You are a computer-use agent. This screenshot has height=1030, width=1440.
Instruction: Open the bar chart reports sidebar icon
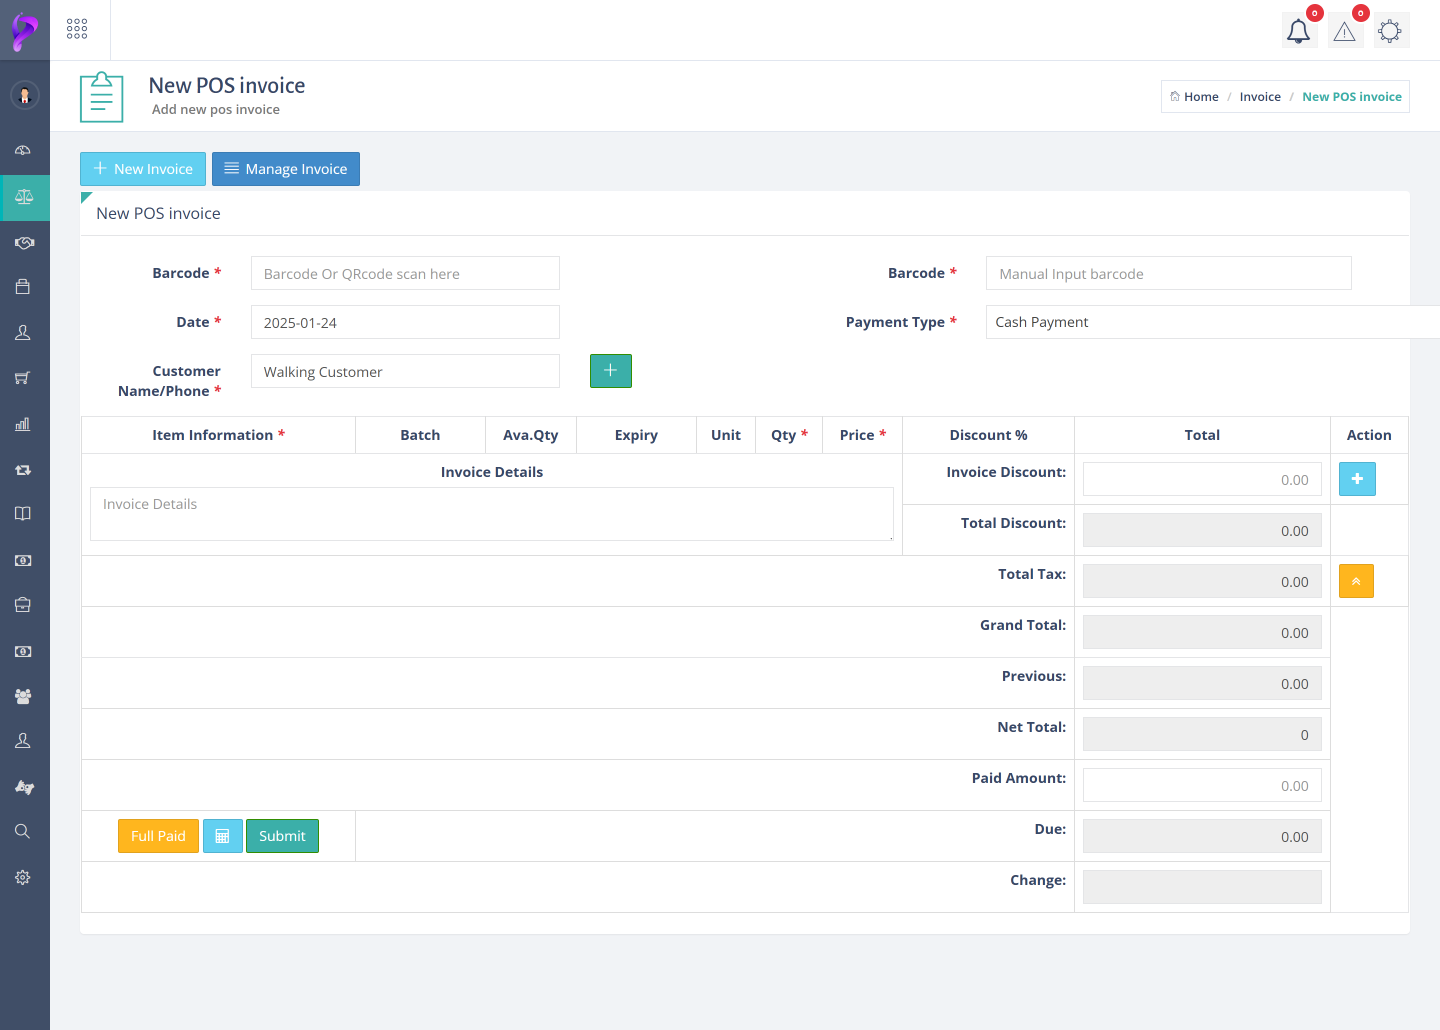[23, 424]
